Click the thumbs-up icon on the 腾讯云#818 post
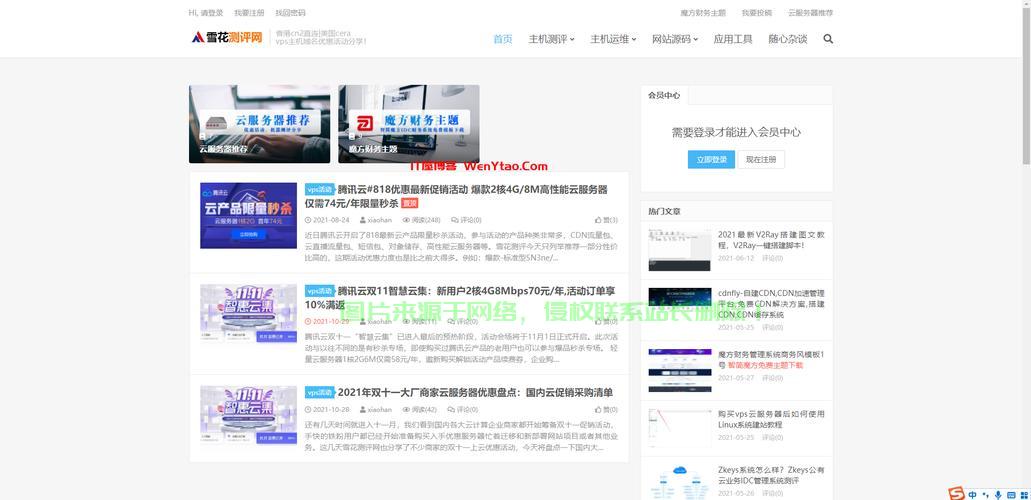This screenshot has height=500, width=1031. click(598, 220)
